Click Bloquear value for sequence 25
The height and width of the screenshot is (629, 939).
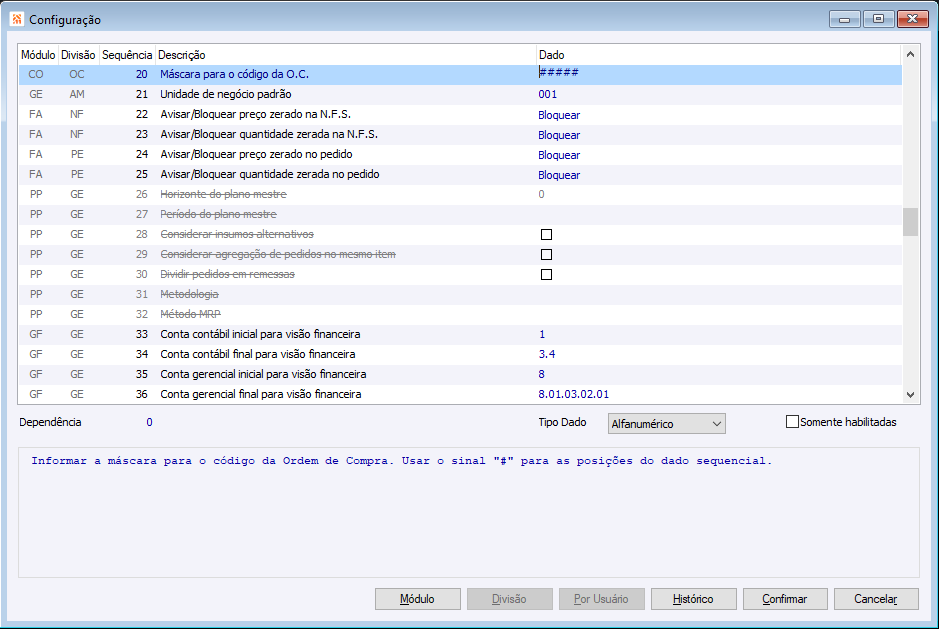pos(559,175)
